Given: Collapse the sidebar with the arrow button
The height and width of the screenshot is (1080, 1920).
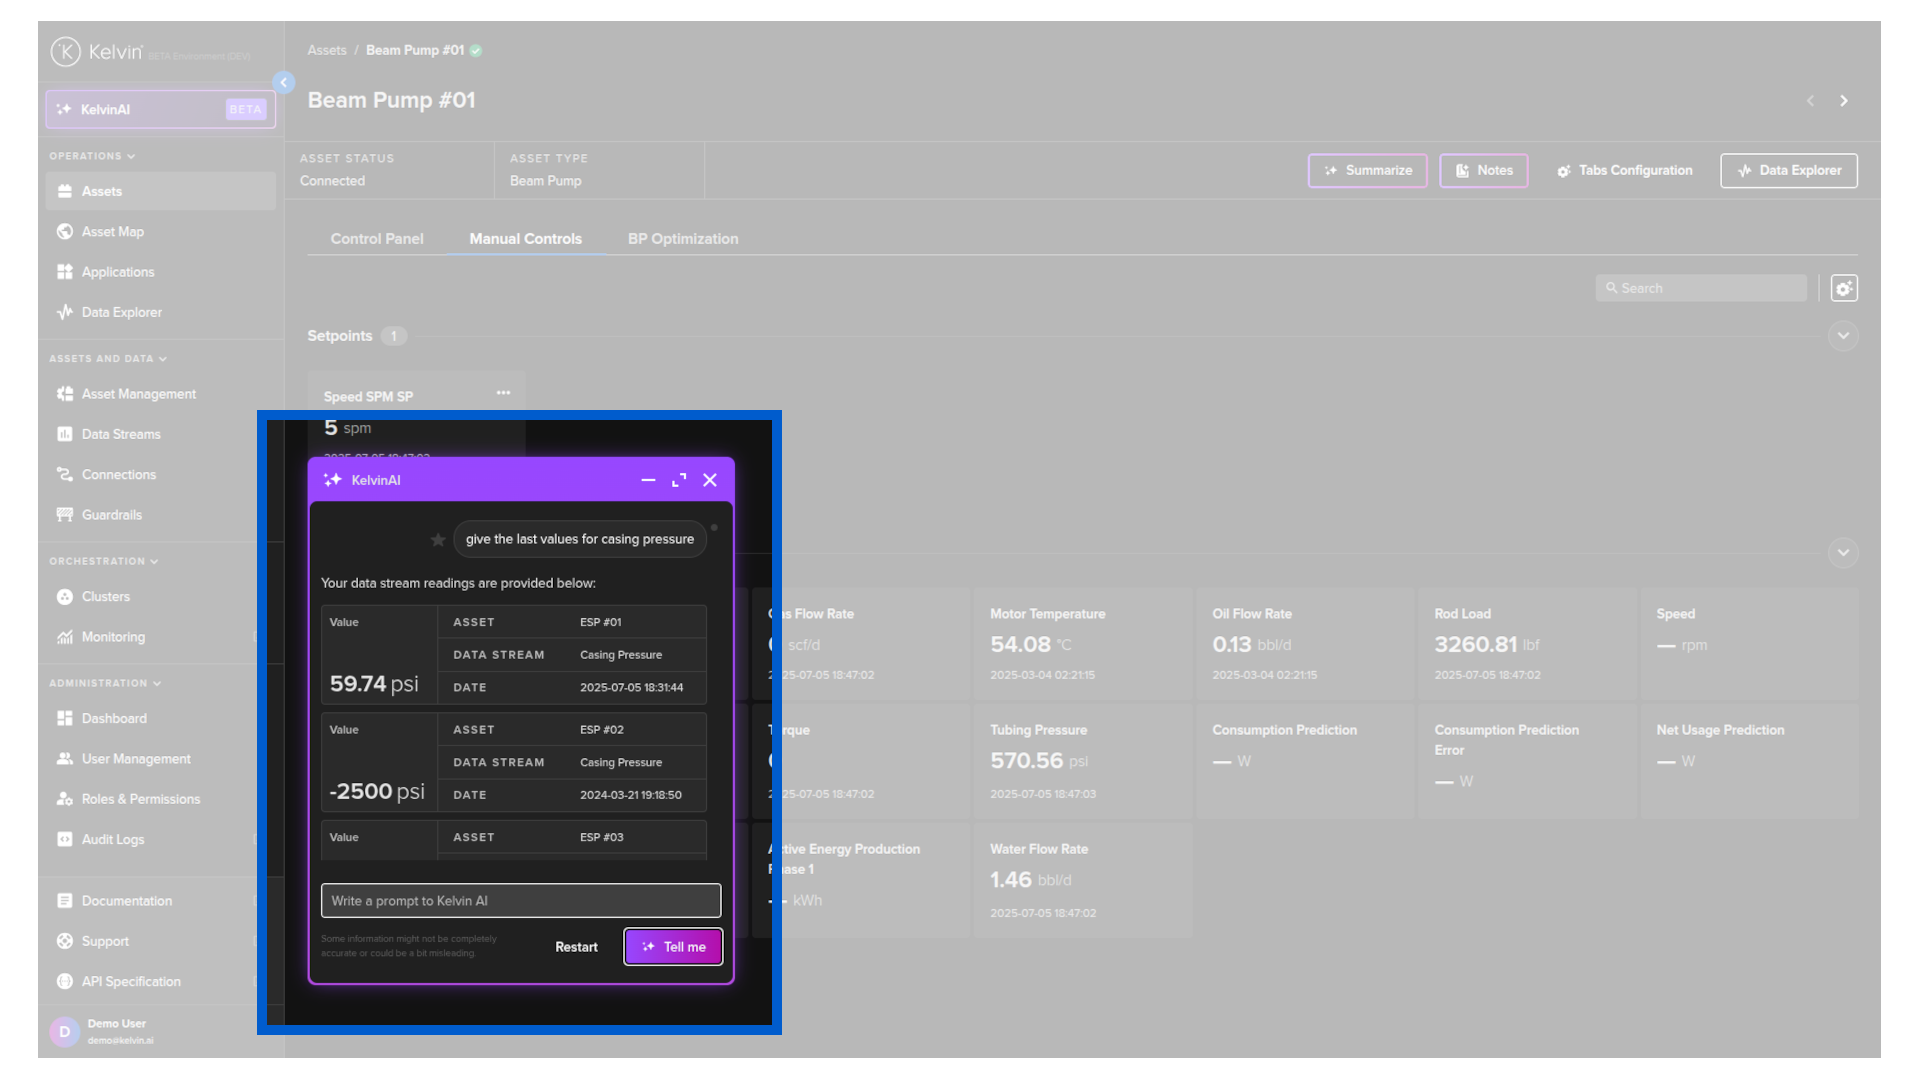Looking at the screenshot, I should click(284, 83).
